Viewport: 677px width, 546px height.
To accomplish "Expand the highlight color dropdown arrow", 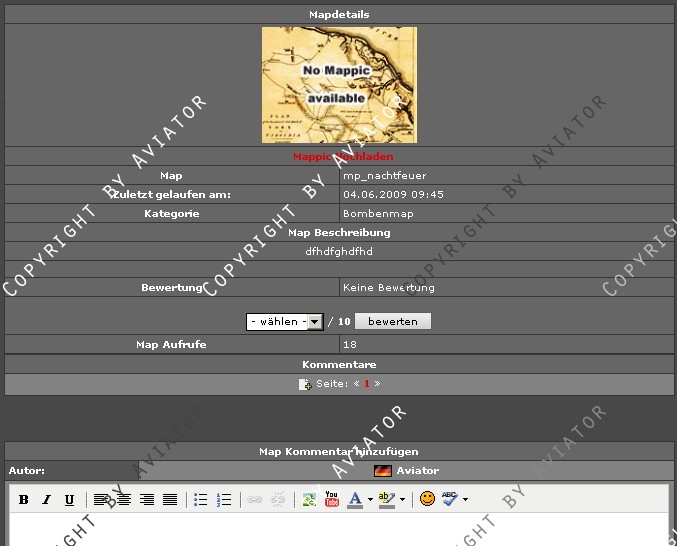I will click(402, 499).
